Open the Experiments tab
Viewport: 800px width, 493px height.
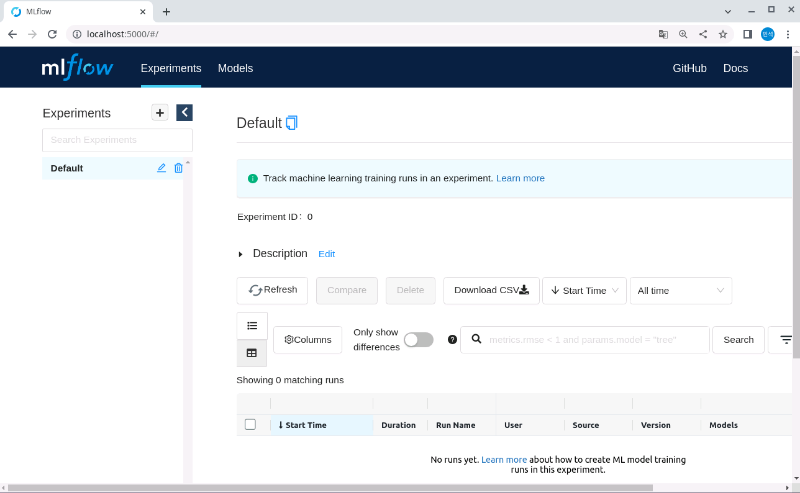(x=171, y=68)
